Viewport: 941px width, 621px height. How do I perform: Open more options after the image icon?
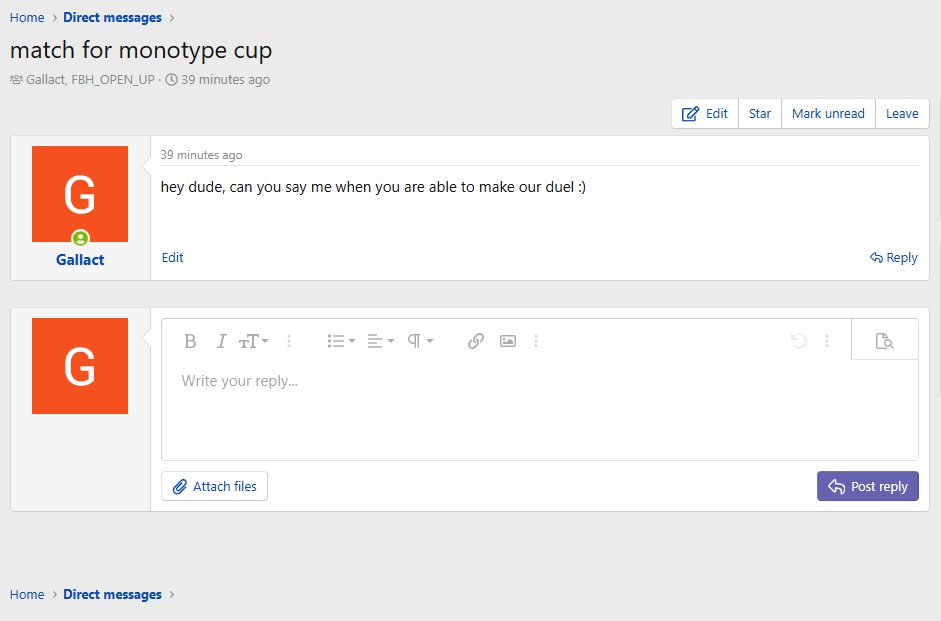536,341
